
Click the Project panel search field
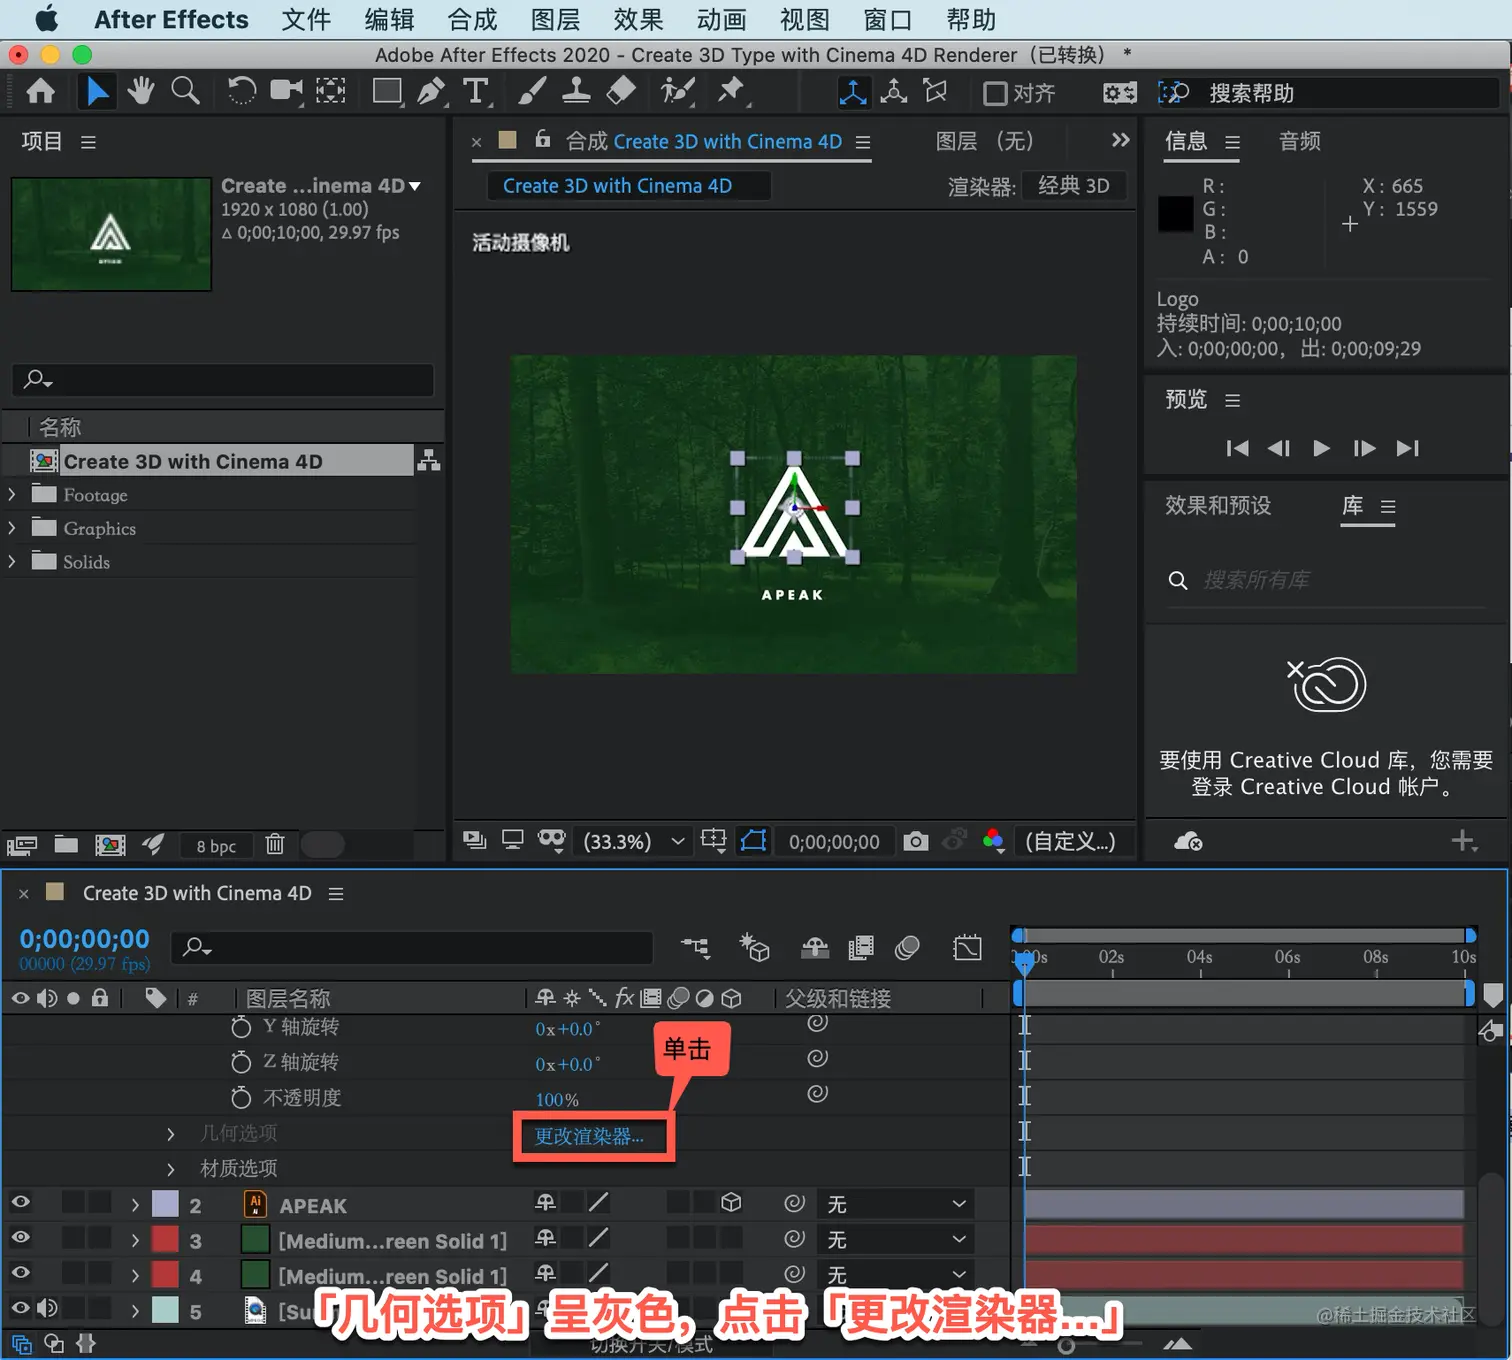pos(223,380)
